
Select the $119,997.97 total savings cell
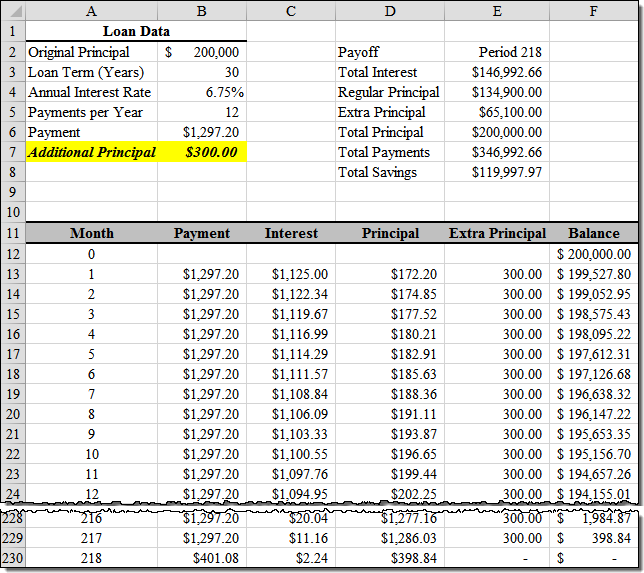497,172
